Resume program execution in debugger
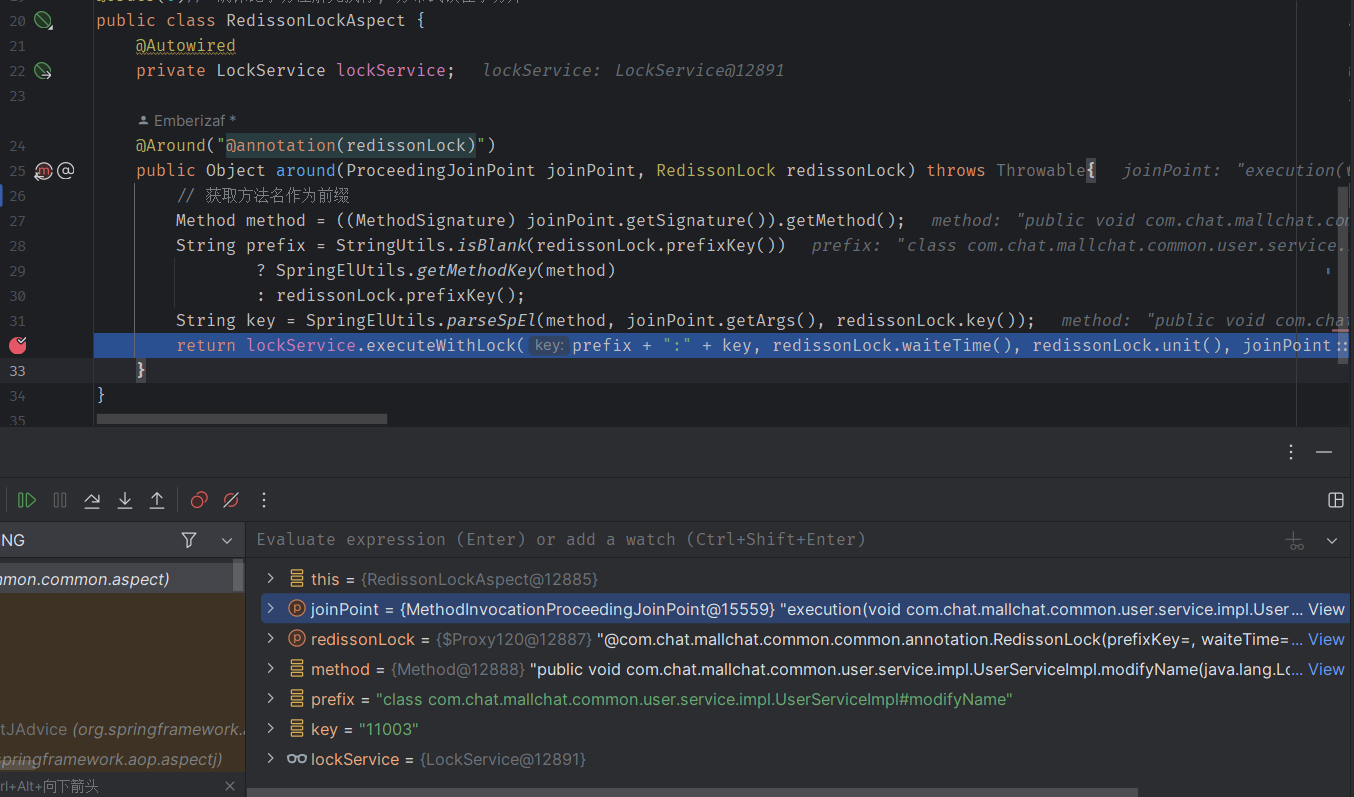The height and width of the screenshot is (797, 1354). click(x=27, y=500)
